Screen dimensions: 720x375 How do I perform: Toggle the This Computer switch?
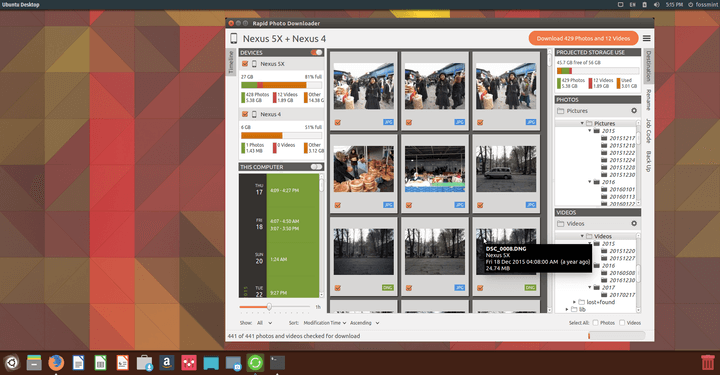click(x=316, y=167)
